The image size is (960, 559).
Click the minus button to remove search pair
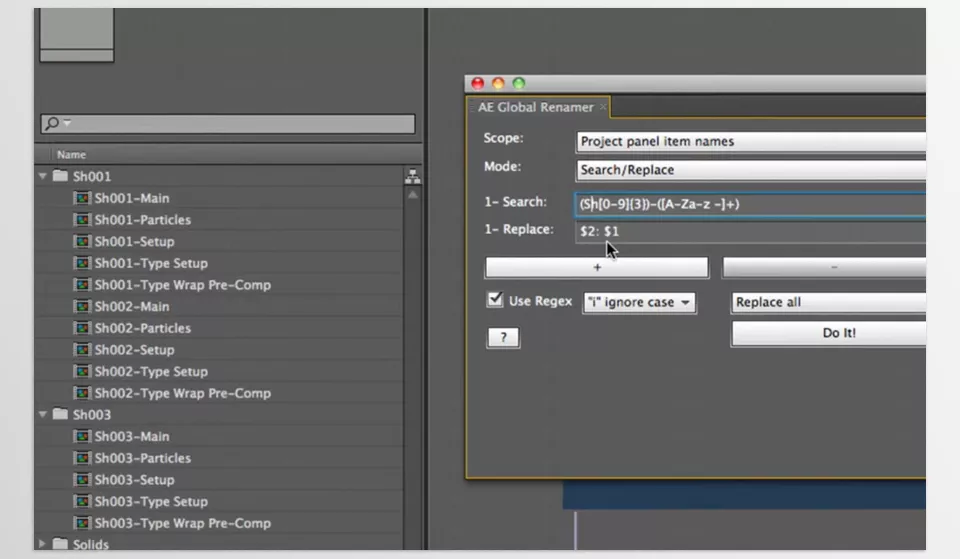click(x=824, y=267)
